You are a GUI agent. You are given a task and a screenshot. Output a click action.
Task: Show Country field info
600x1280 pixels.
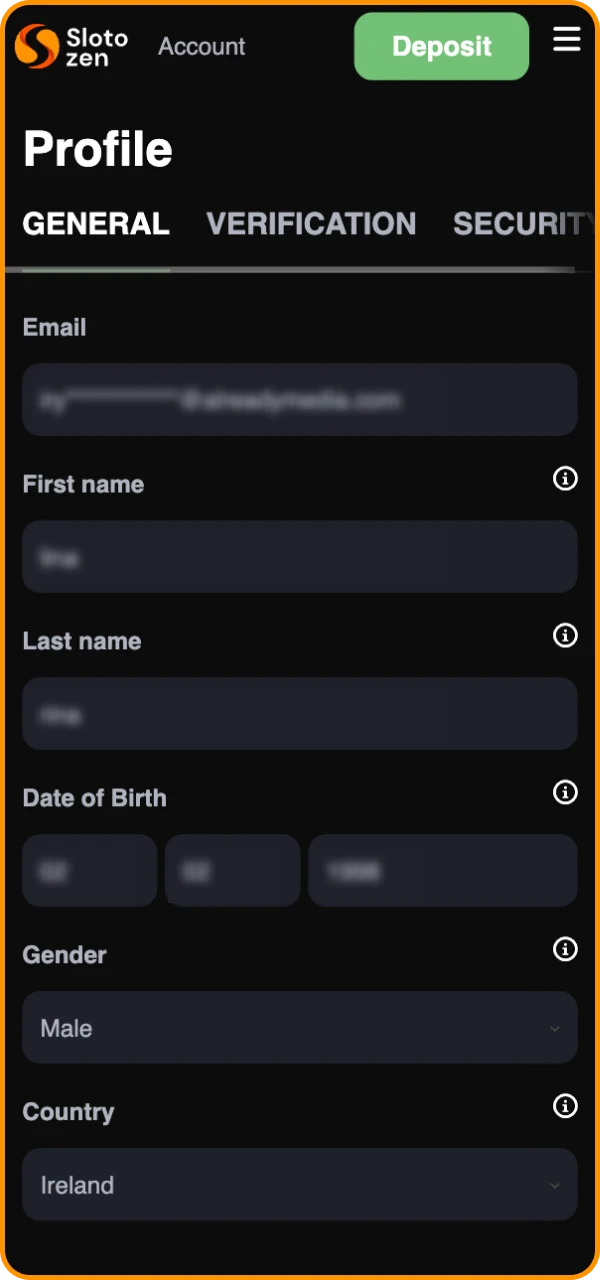coord(565,1107)
